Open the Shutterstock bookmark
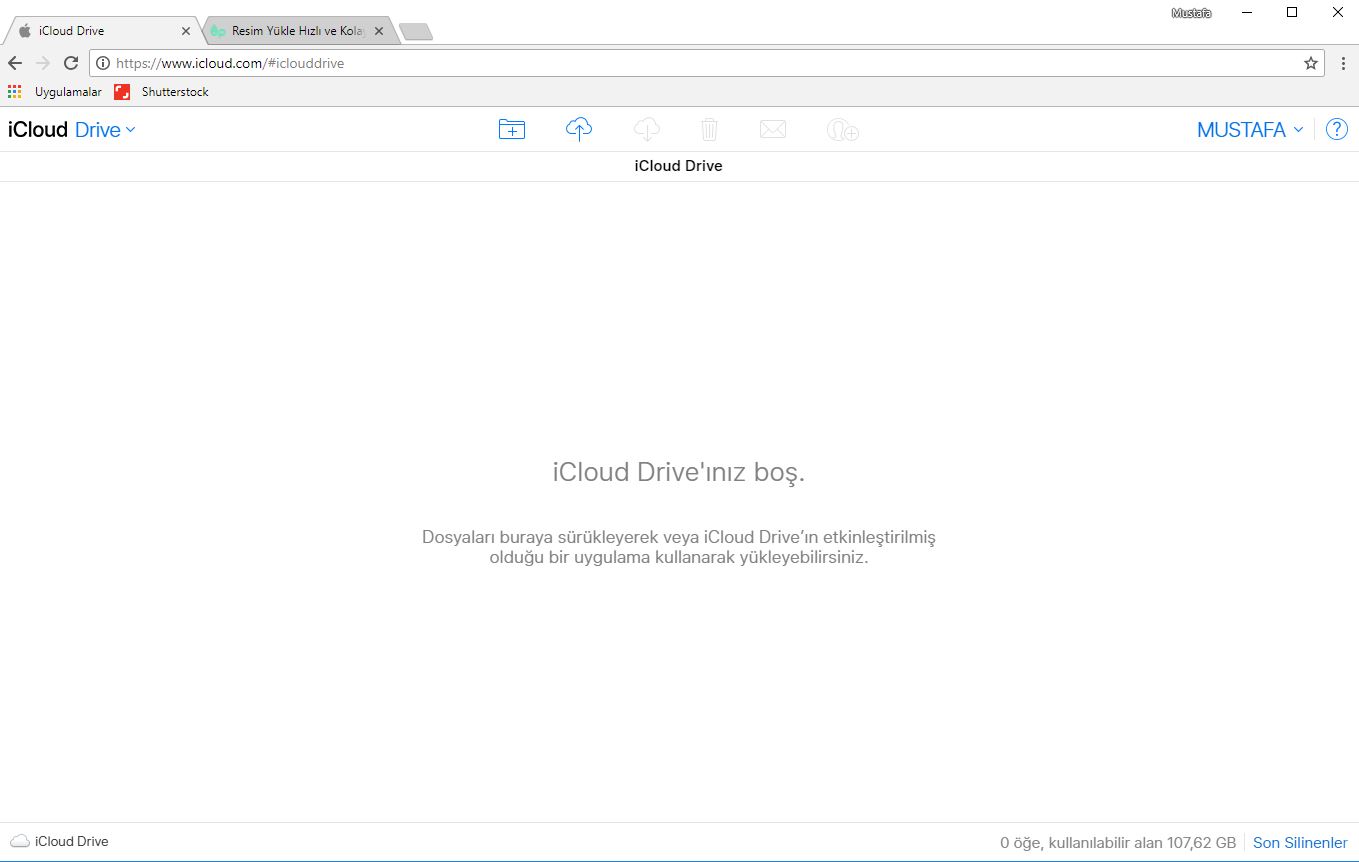Screen dimensions: 1359x862 pos(162,92)
